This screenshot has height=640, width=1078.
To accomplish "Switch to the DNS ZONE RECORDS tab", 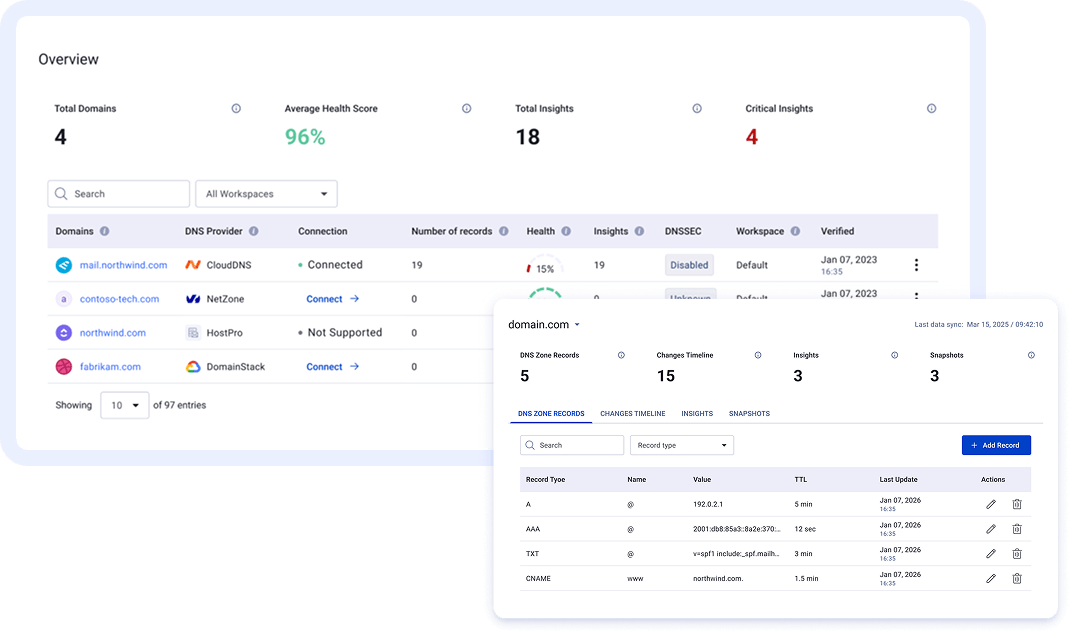I will (551, 414).
